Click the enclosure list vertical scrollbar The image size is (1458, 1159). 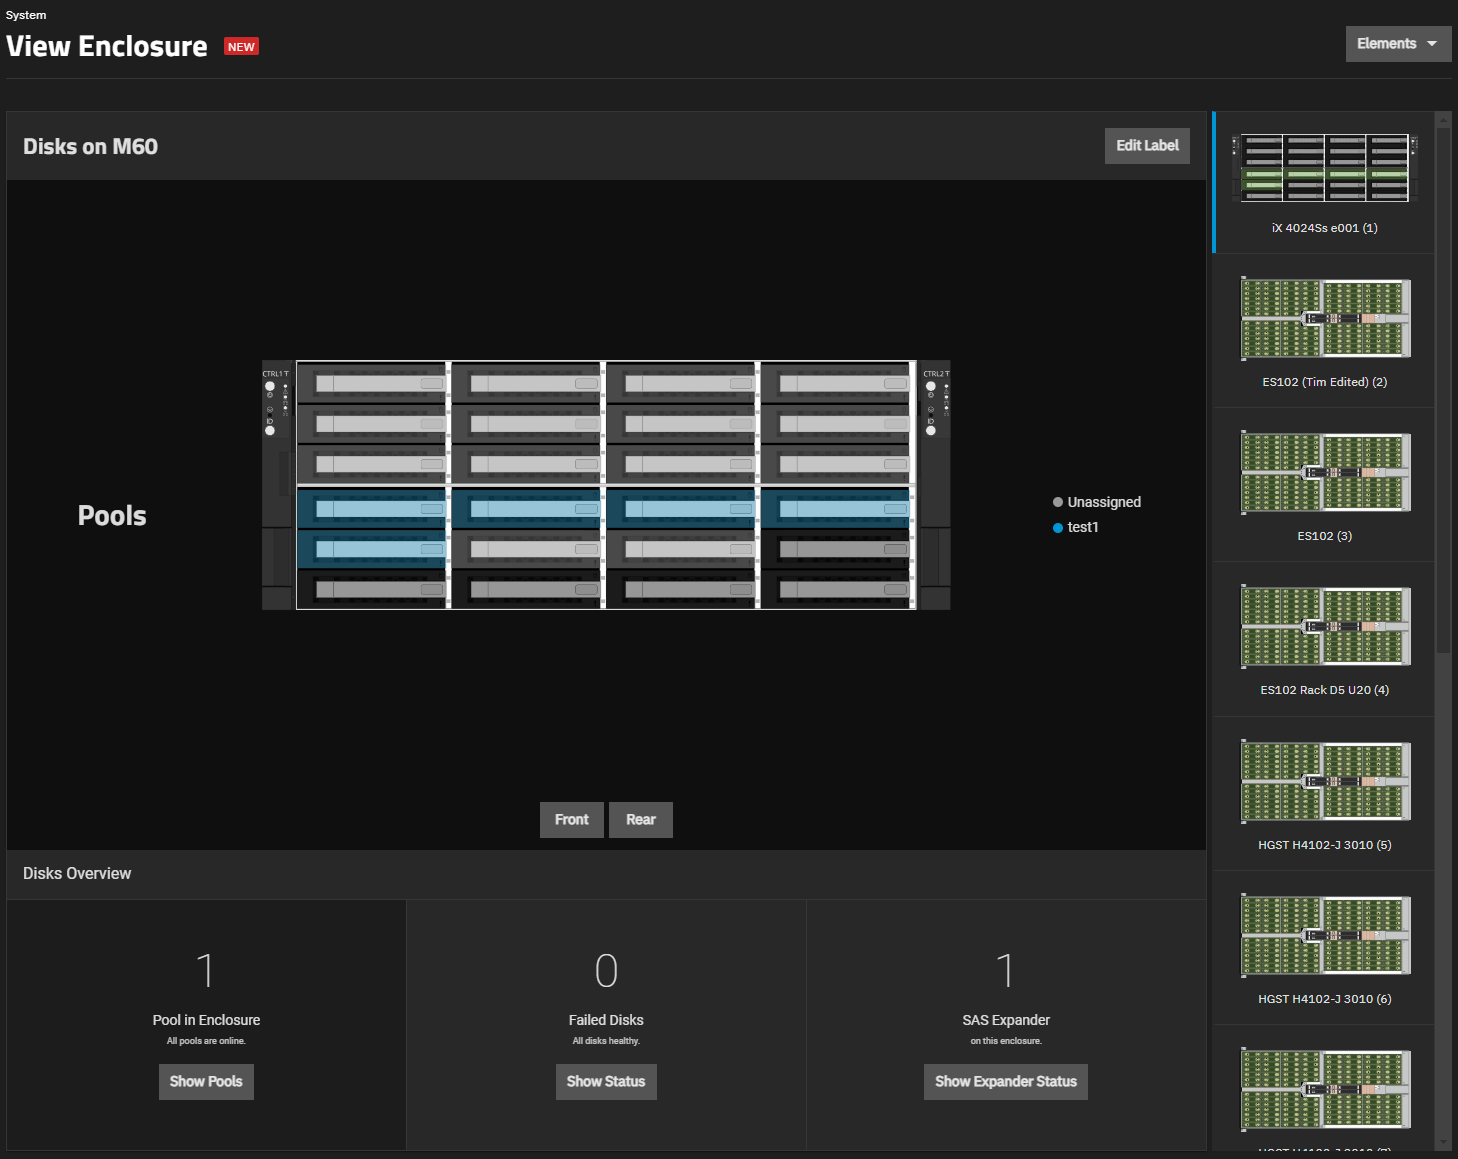click(1443, 400)
